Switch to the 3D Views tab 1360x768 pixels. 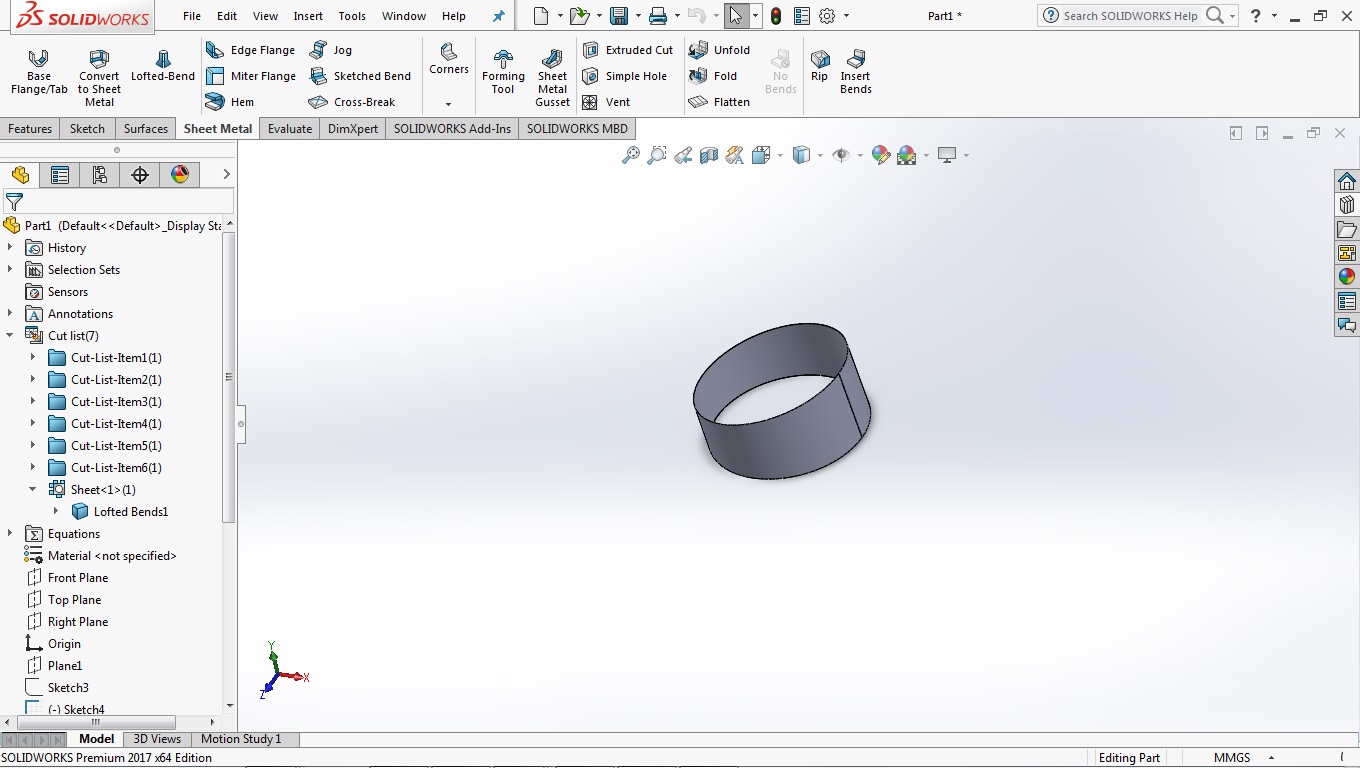158,739
